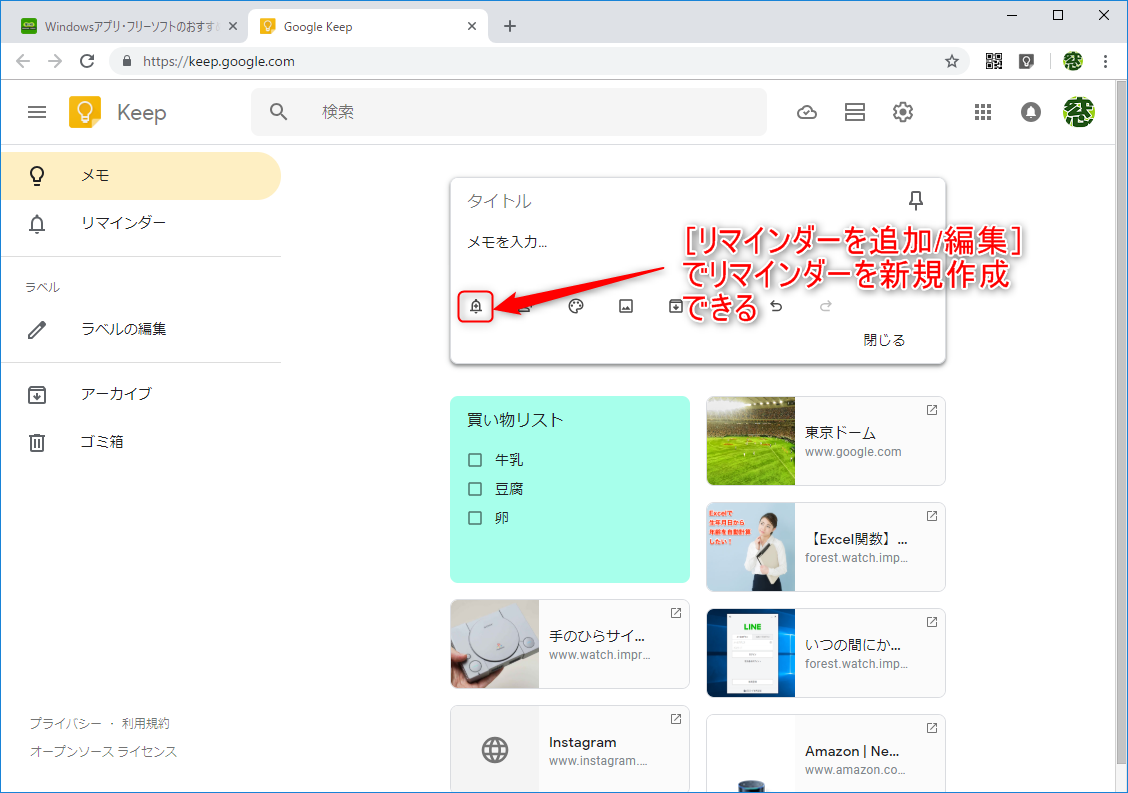Open the Google apps grid icon
This screenshot has height=793, width=1128.
(x=983, y=112)
